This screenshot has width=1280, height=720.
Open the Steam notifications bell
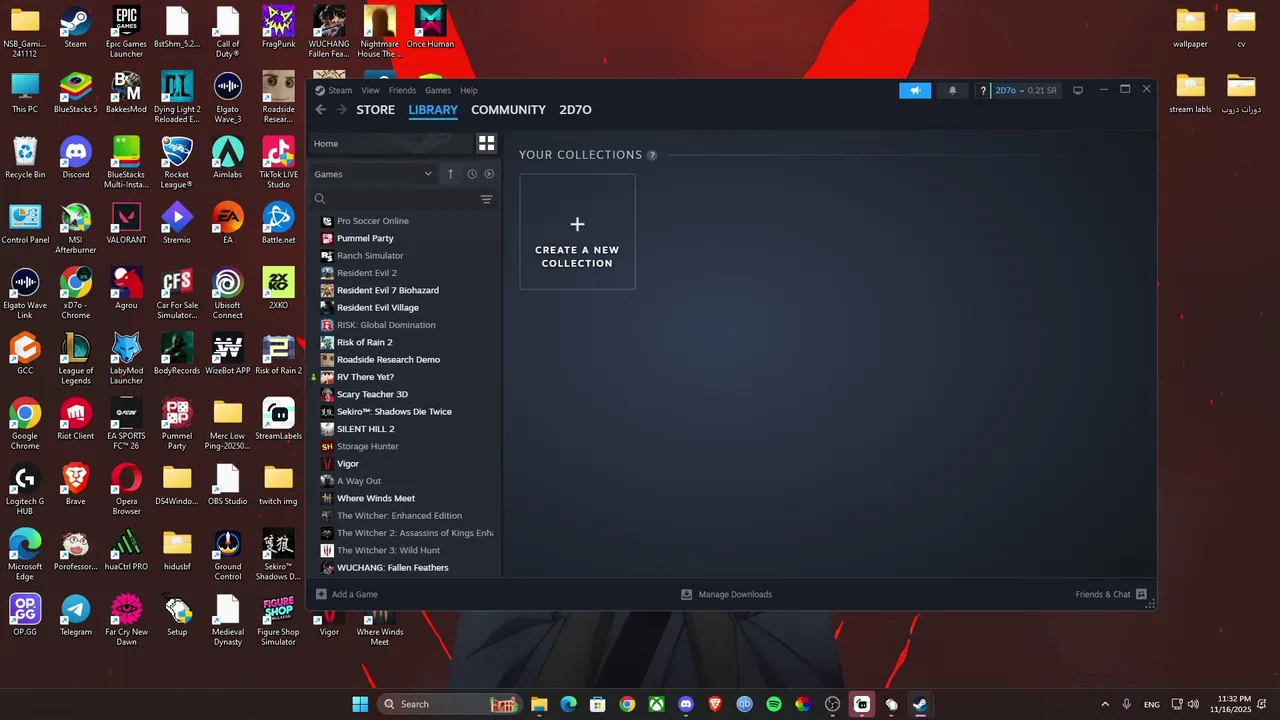click(x=952, y=90)
